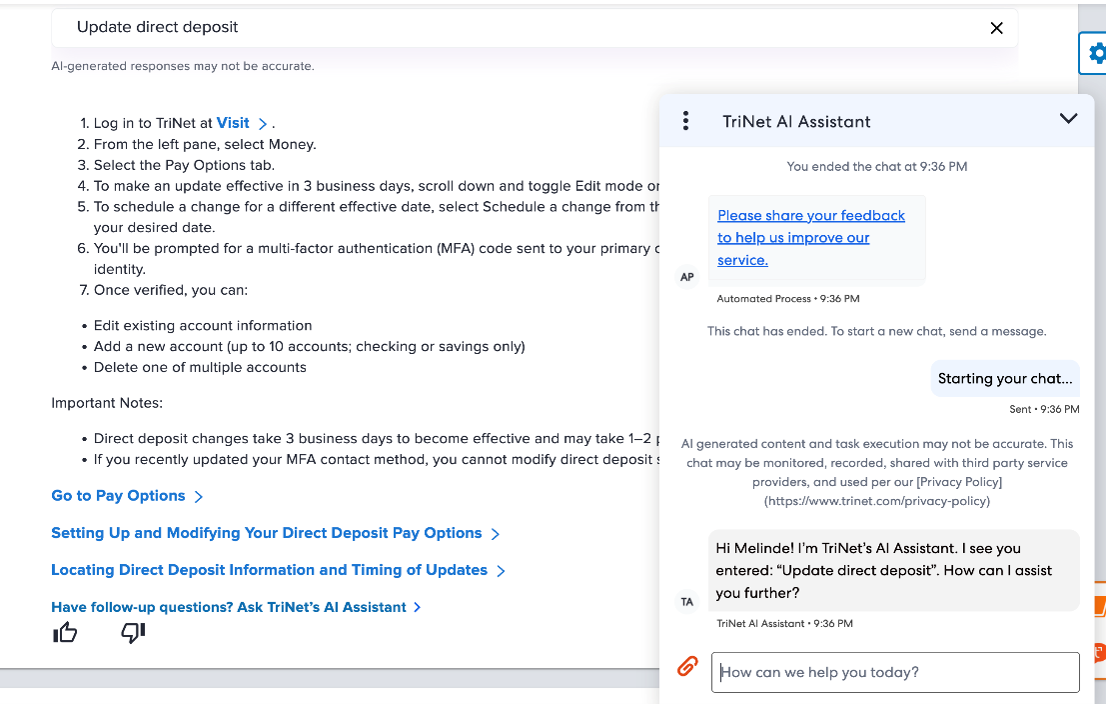The image size is (1106, 704).
Task: Open the Visit link to TriNet
Action: [x=233, y=123]
